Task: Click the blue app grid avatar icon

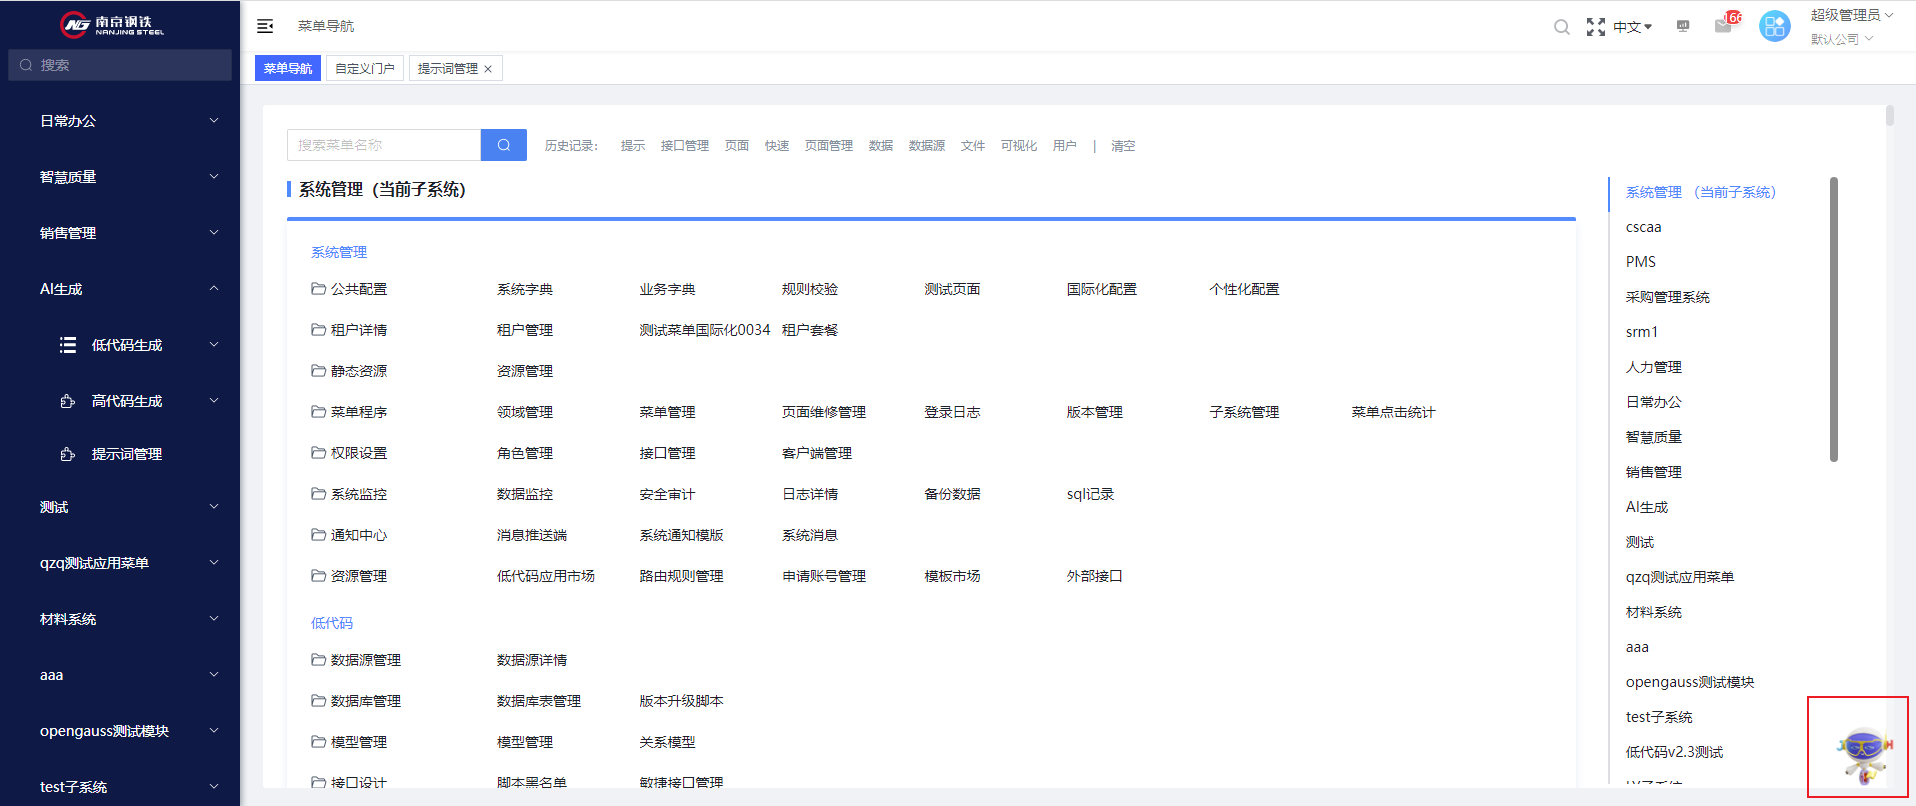Action: coord(1775,26)
